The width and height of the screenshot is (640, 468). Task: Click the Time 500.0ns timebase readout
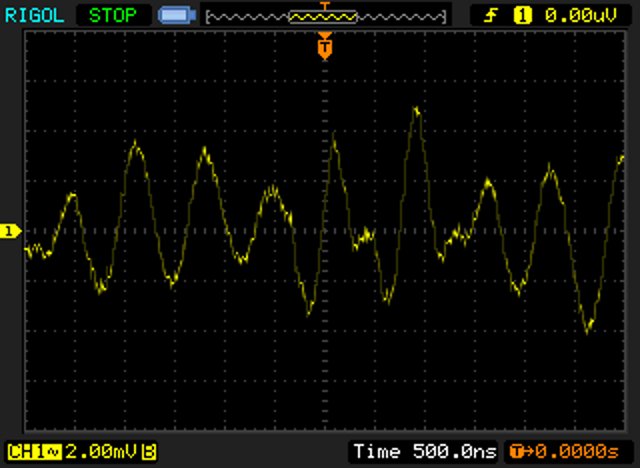(425, 452)
